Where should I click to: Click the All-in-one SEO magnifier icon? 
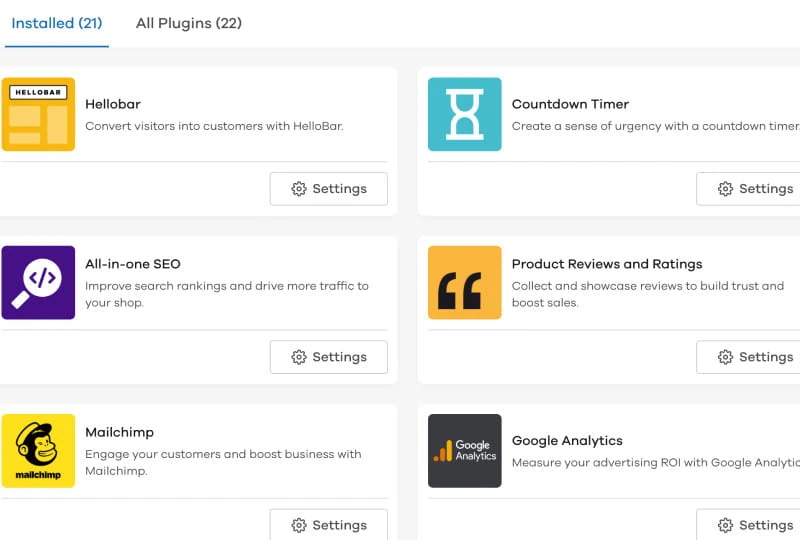(x=38, y=283)
